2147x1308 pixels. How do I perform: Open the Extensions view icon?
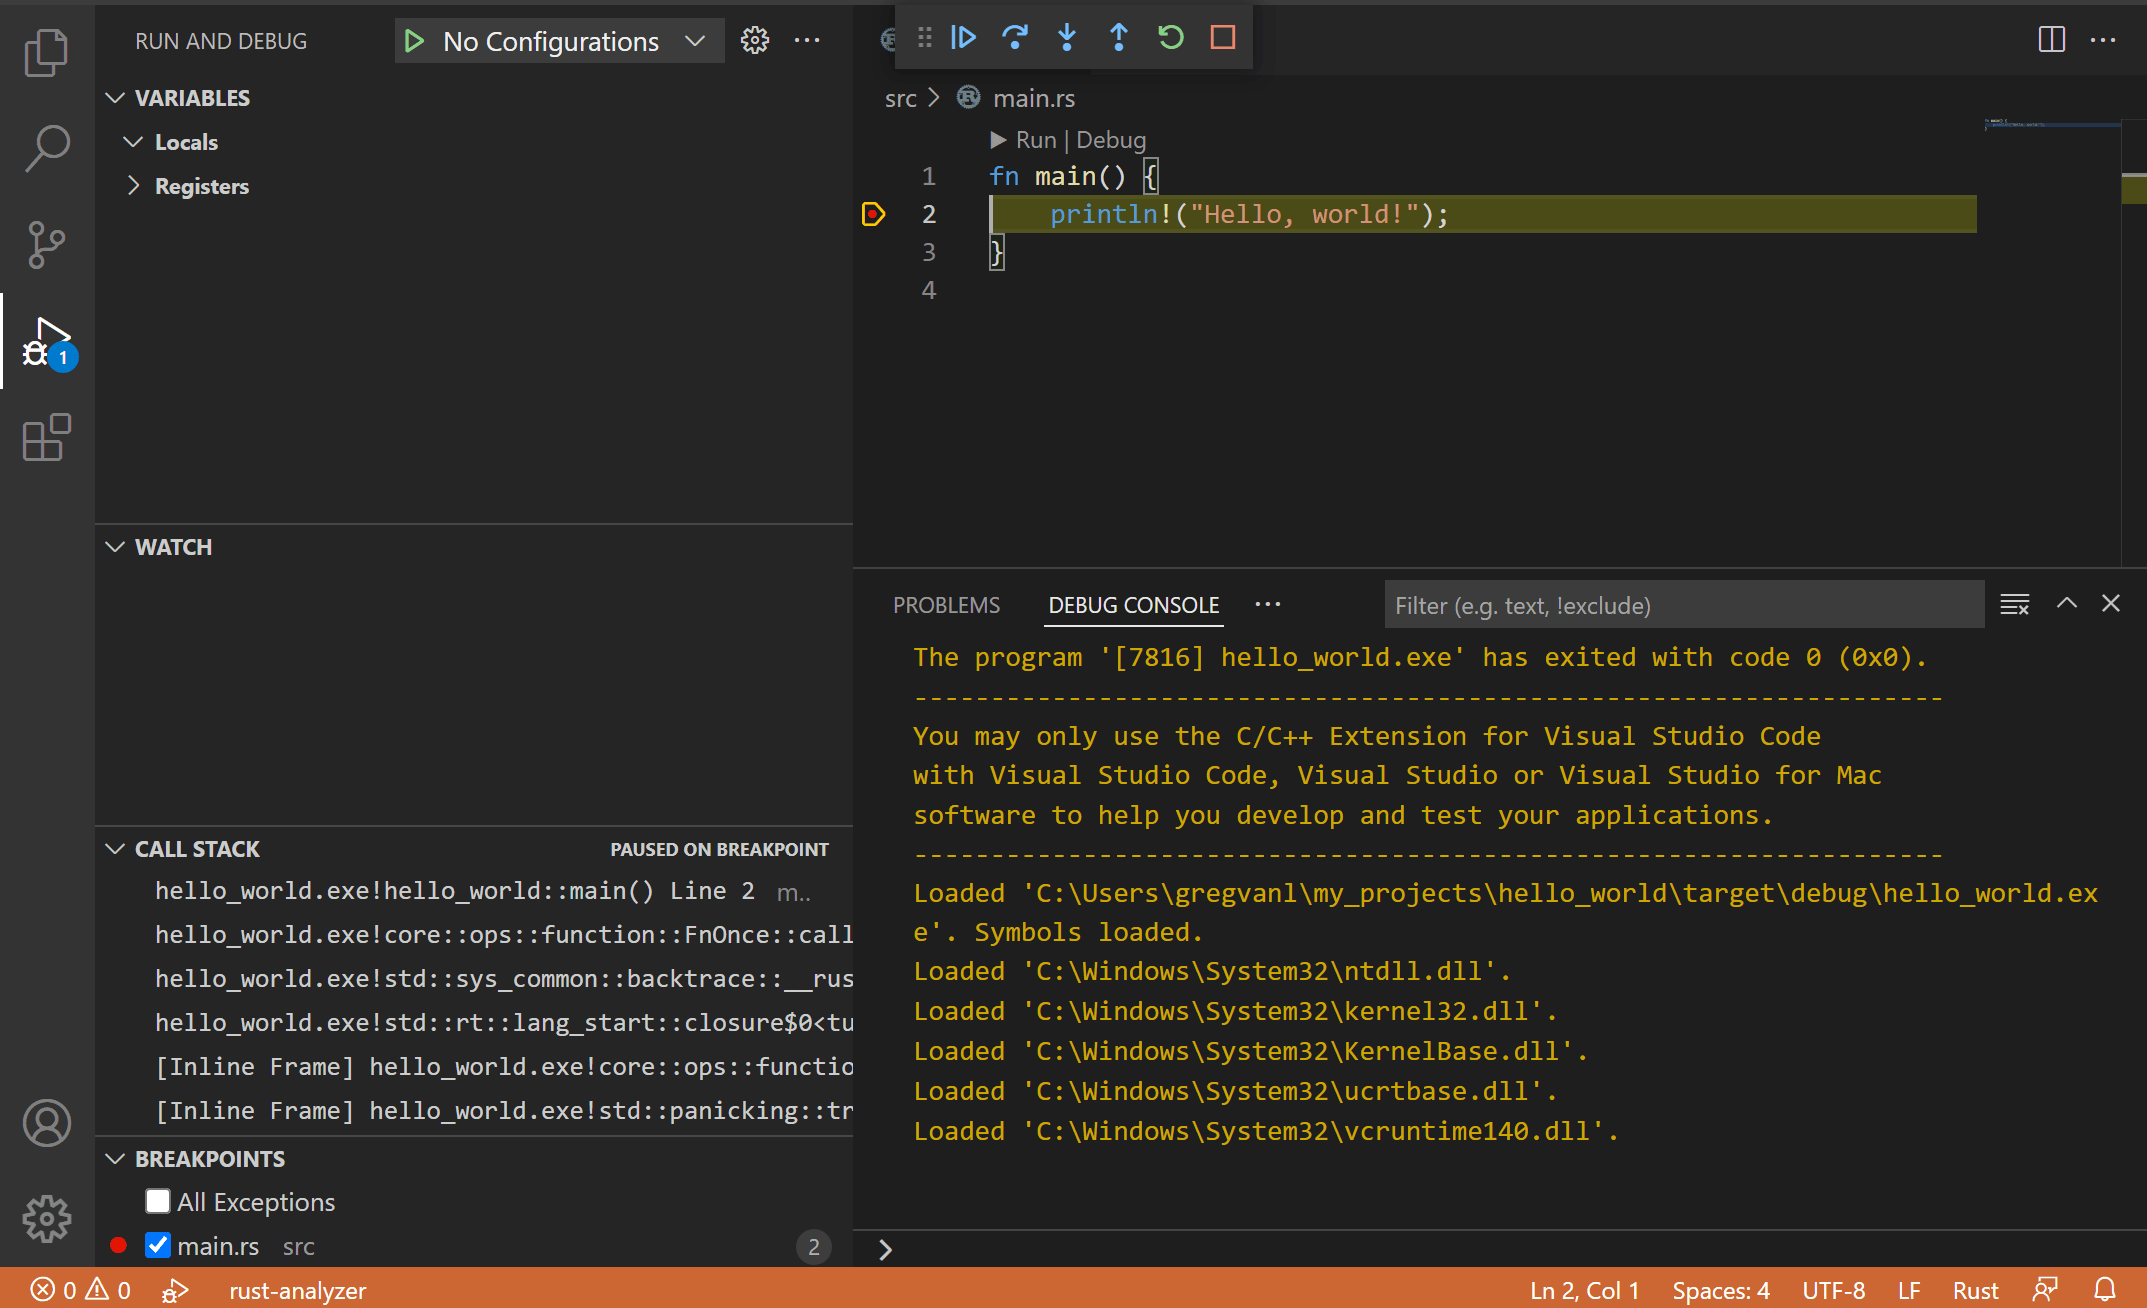click(46, 437)
